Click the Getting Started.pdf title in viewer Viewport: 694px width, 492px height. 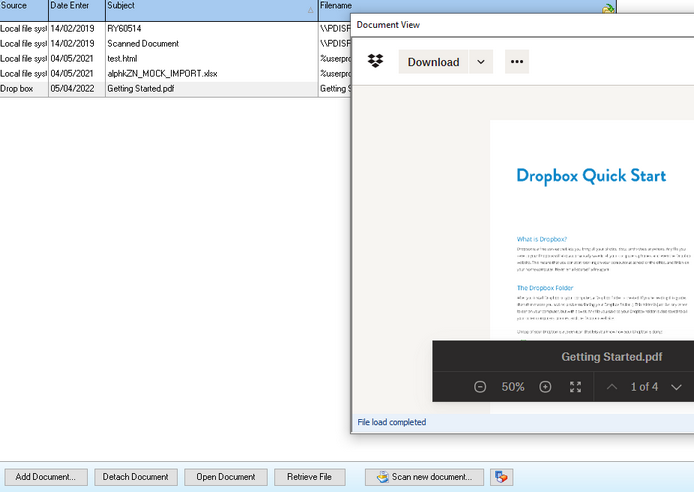(x=612, y=357)
